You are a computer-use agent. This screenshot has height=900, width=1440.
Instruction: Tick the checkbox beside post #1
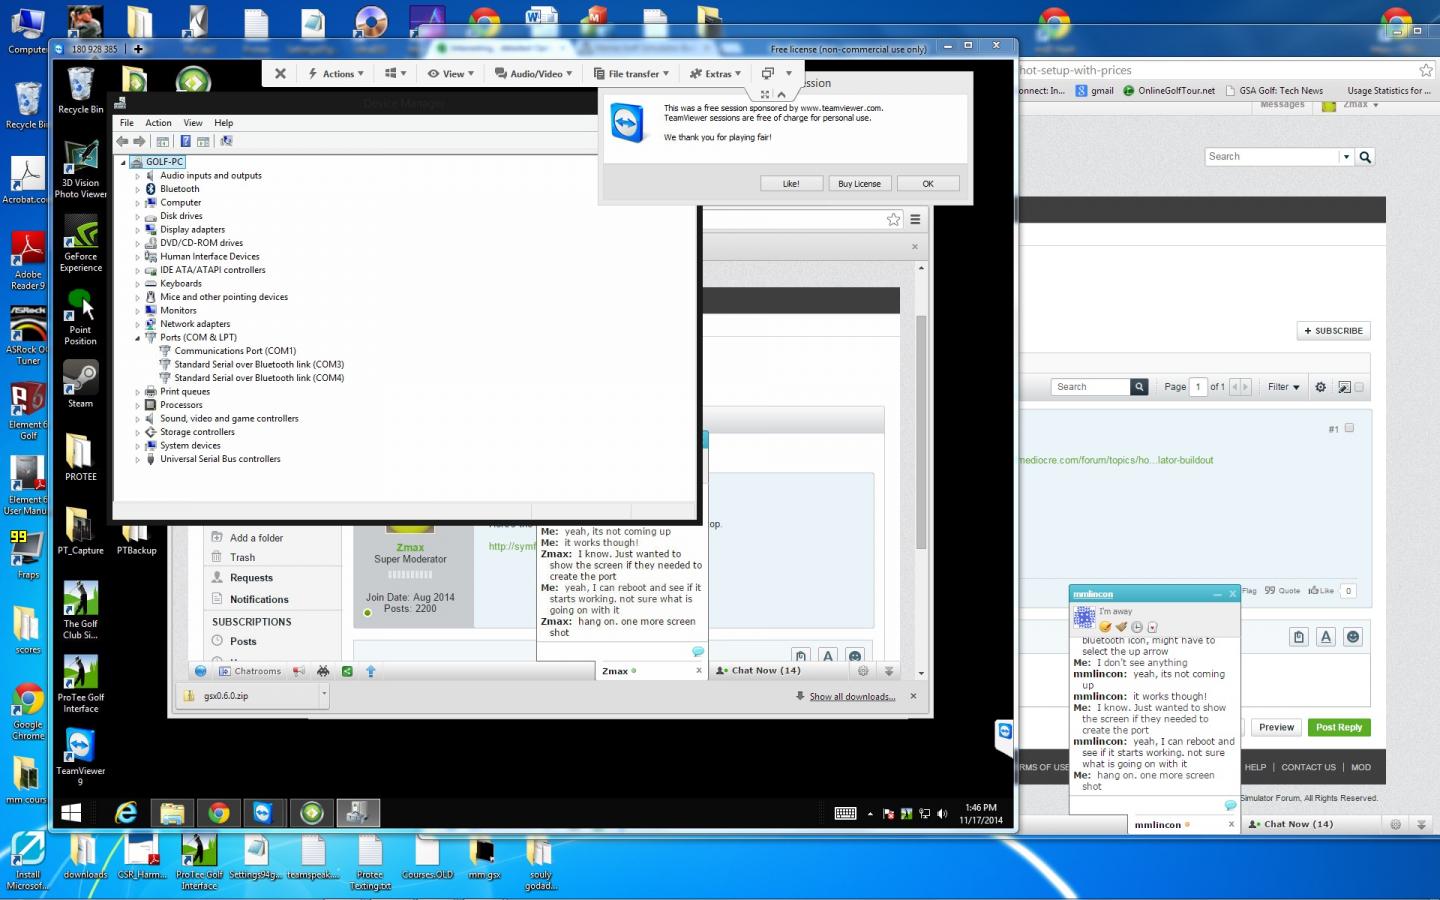click(1349, 428)
